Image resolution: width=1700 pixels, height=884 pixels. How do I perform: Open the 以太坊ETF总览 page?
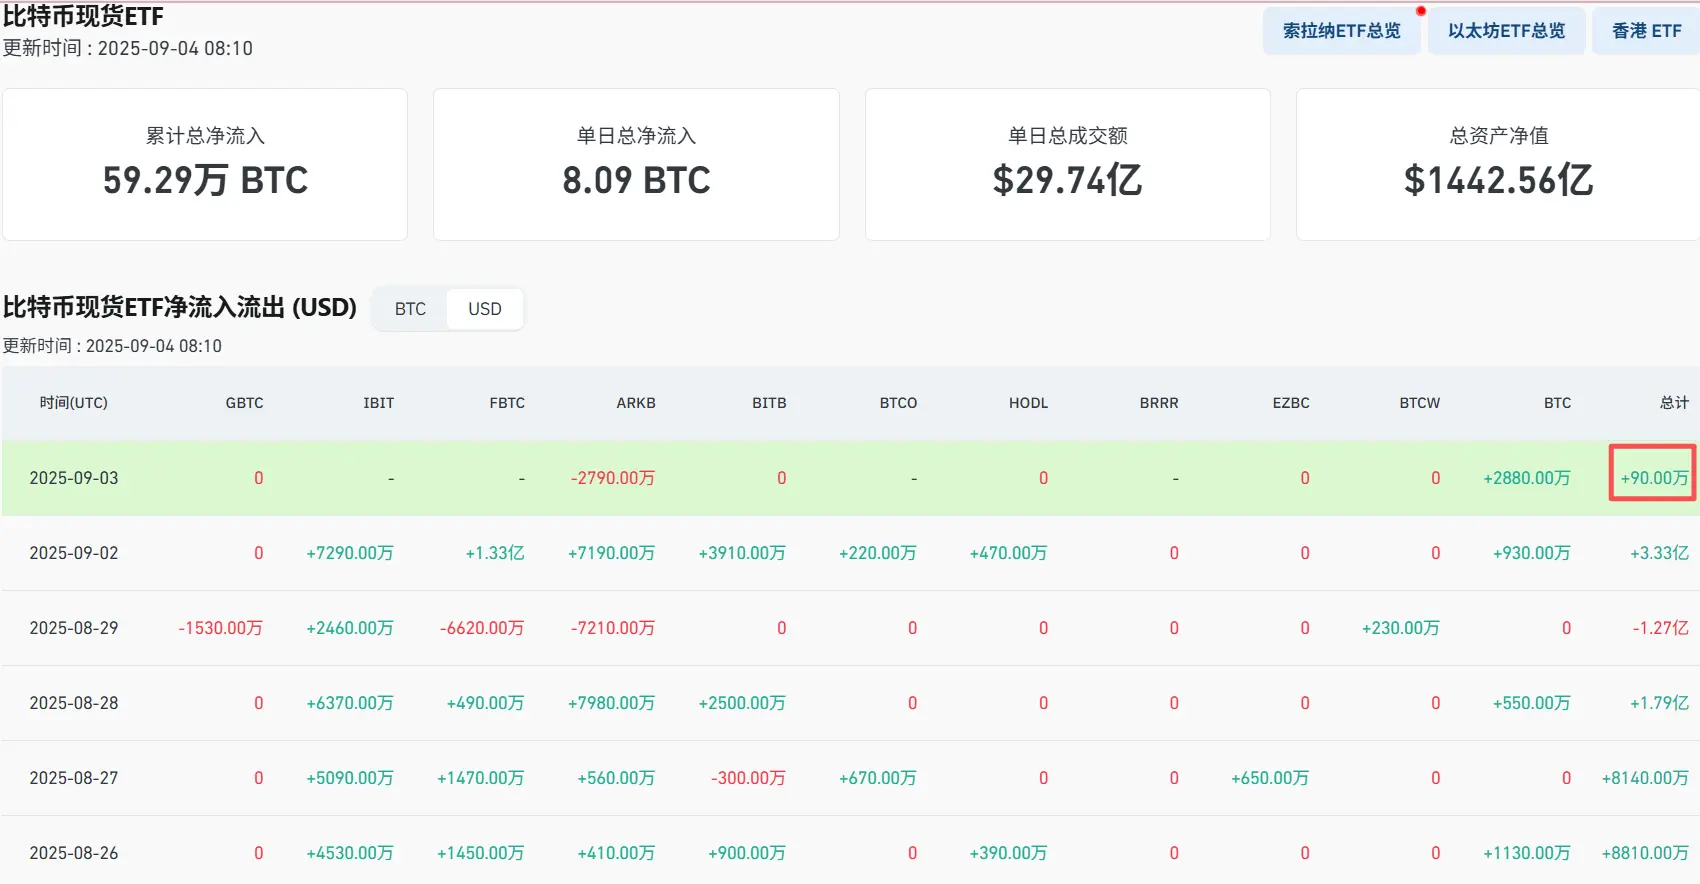(1506, 31)
